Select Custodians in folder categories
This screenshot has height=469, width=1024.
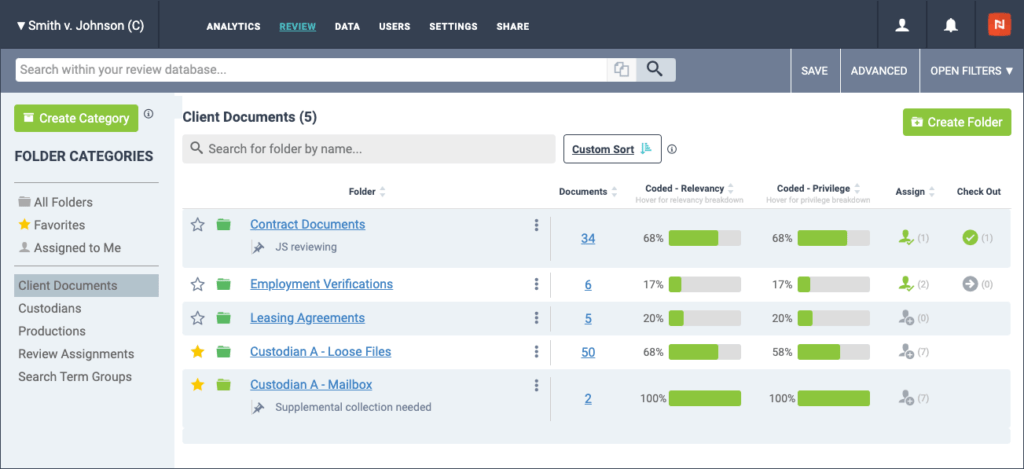pos(51,308)
